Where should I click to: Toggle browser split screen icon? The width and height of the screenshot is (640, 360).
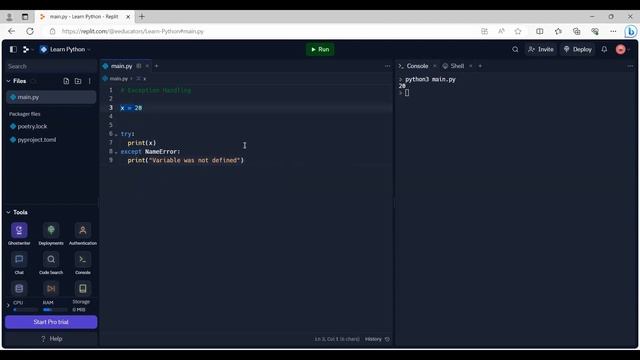point(540,31)
